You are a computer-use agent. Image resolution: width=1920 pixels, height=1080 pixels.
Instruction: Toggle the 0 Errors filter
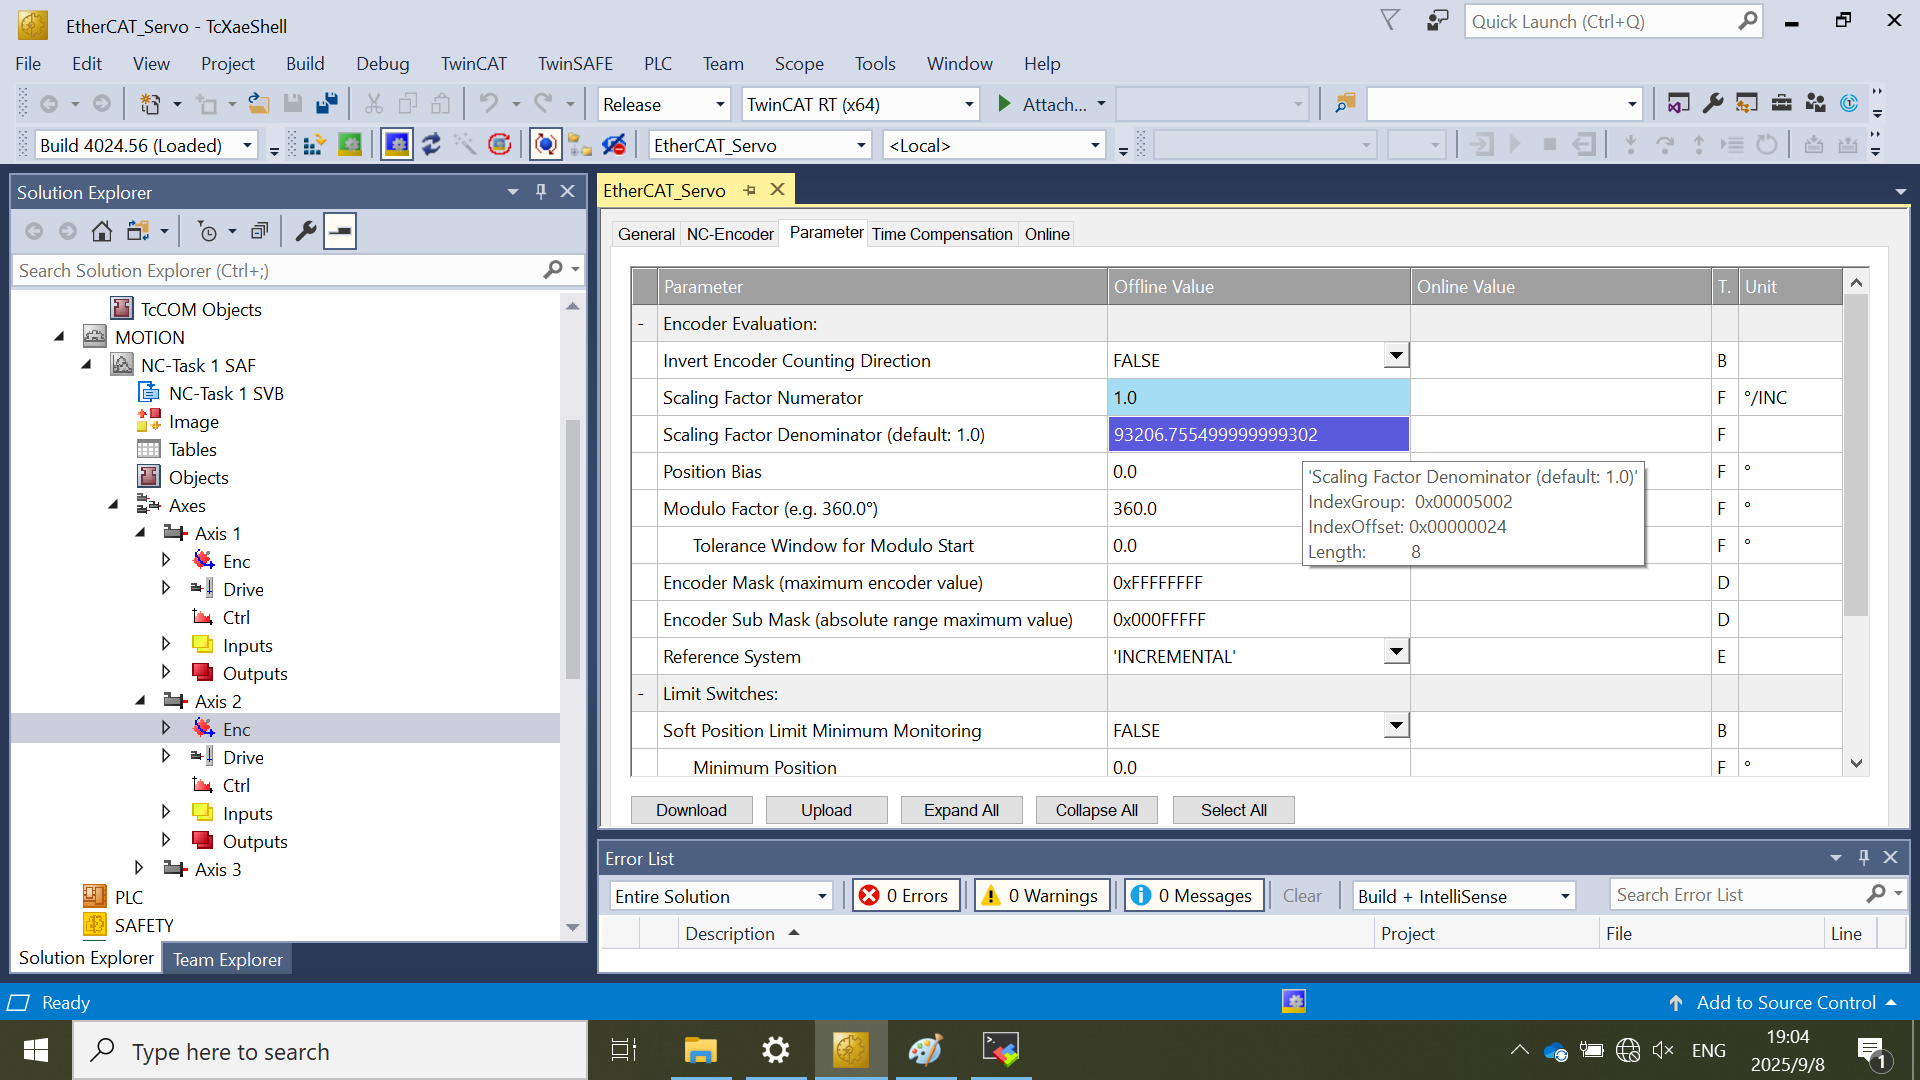point(905,896)
